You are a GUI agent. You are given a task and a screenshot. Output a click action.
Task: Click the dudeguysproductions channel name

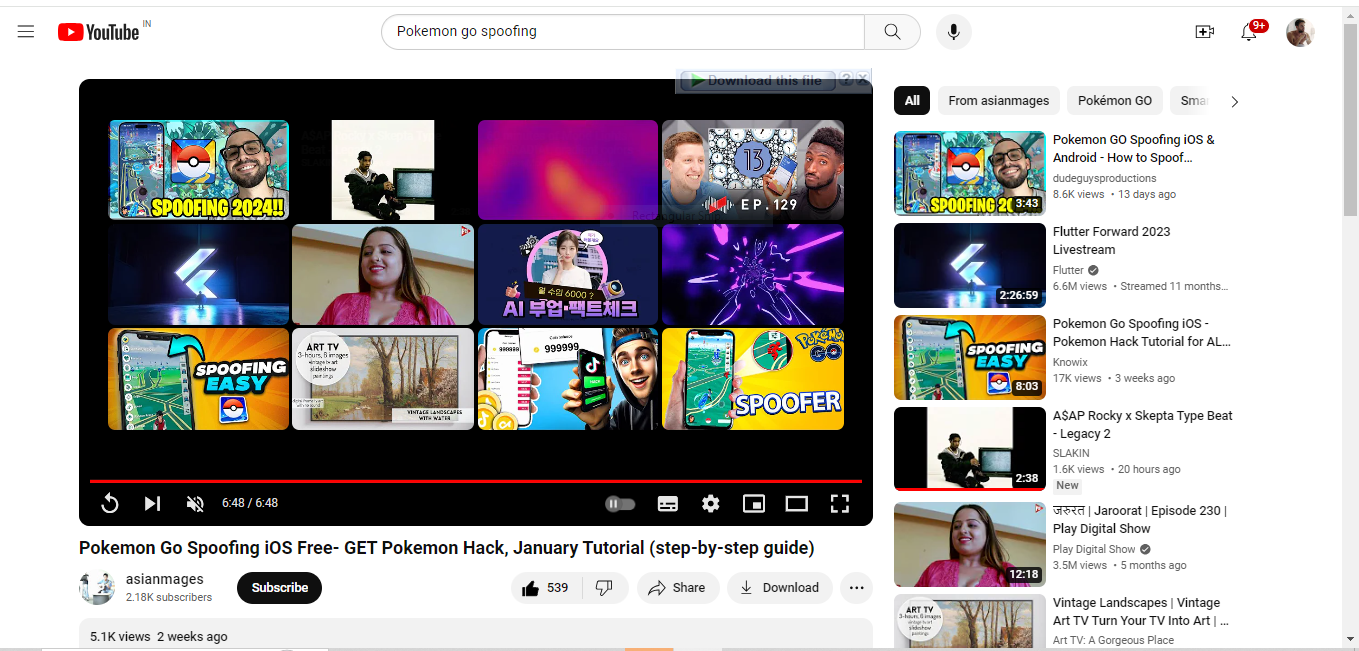click(x=1104, y=178)
